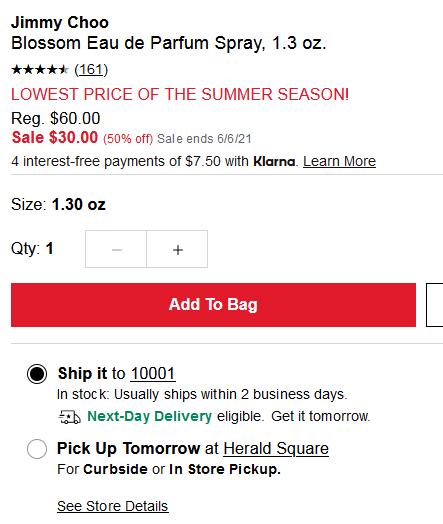Click the Next-Day Delivery truck icon
The image size is (443, 524).
(69, 417)
